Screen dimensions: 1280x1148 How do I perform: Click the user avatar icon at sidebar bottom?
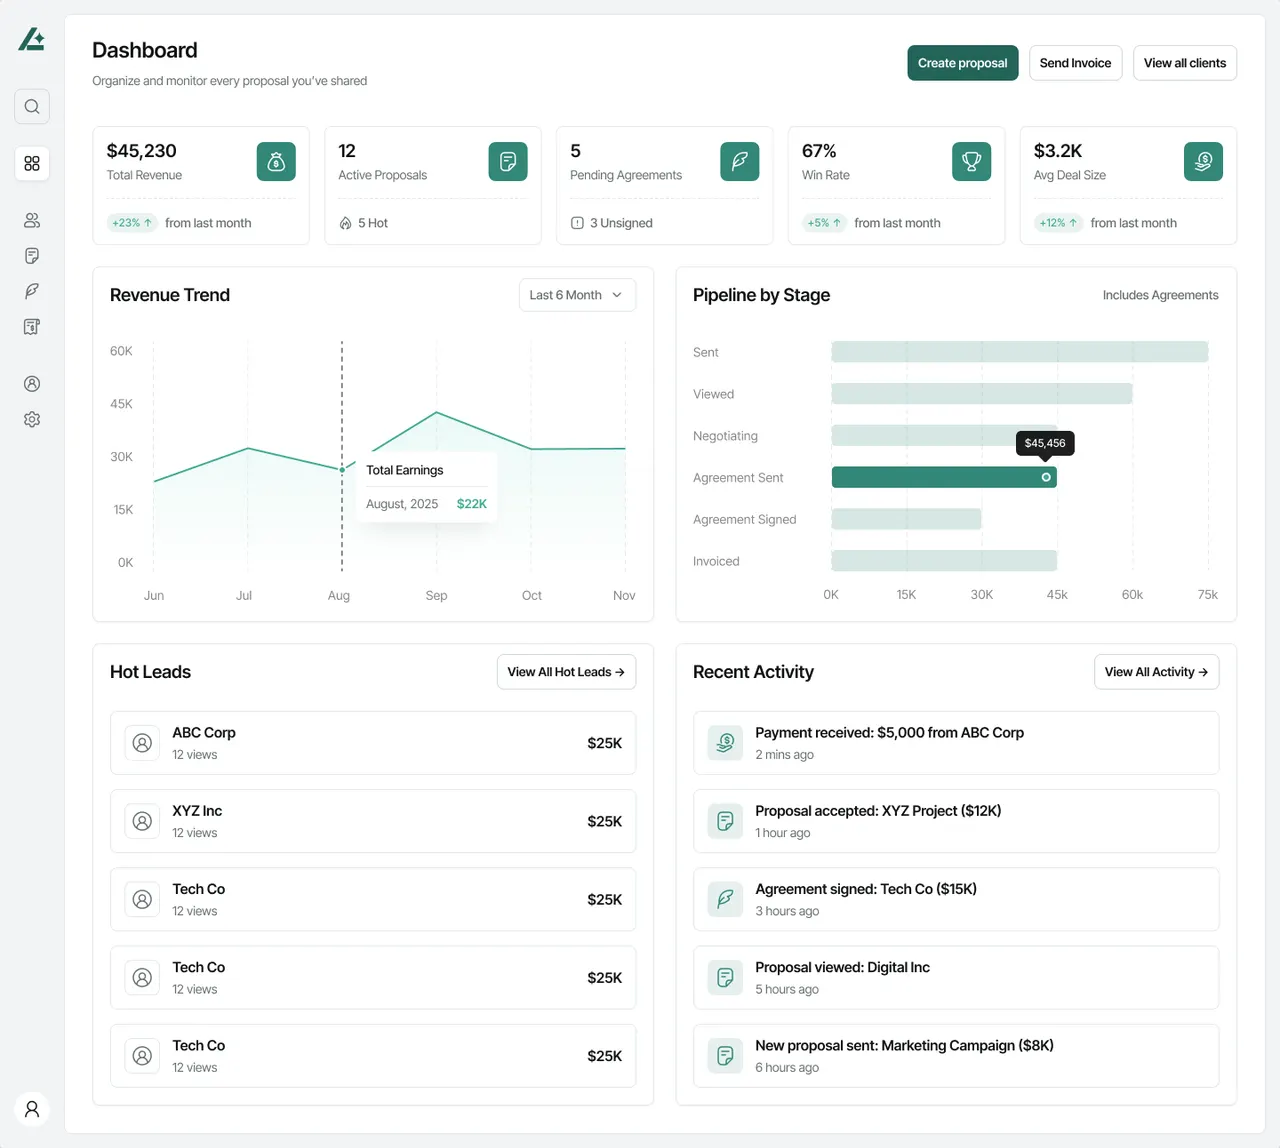click(32, 1109)
